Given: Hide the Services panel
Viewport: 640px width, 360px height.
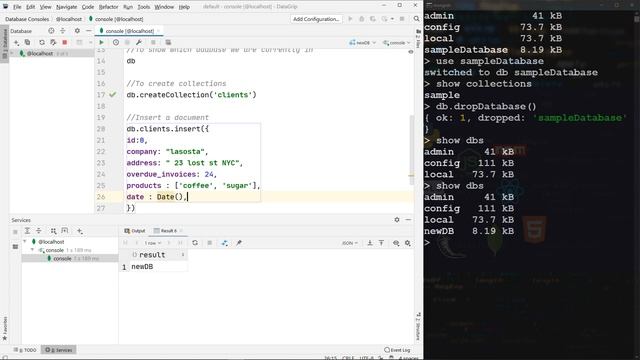Looking at the screenshot, I should pyautogui.click(x=408, y=220).
